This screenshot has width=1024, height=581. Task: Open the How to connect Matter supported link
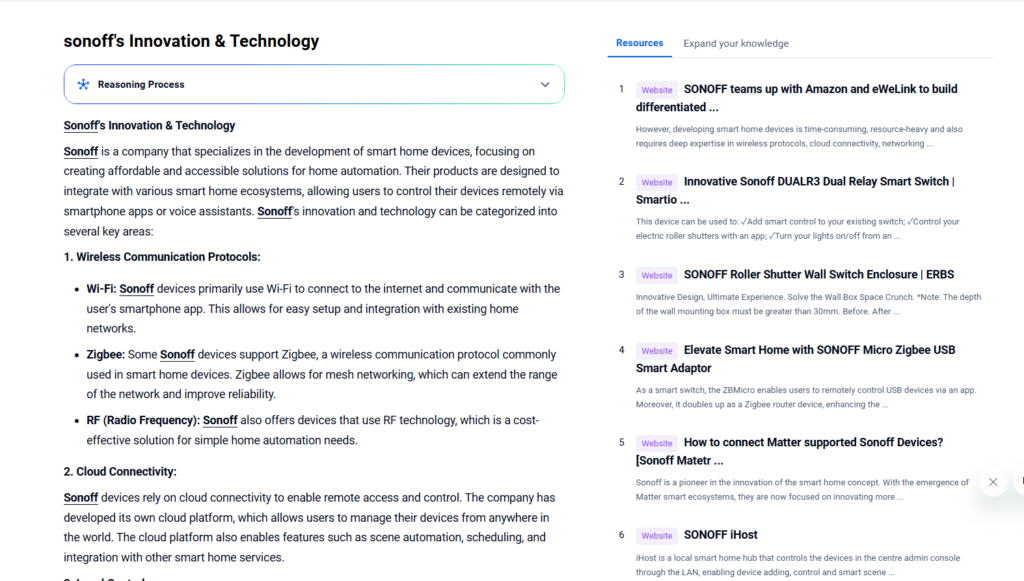[x=812, y=442]
